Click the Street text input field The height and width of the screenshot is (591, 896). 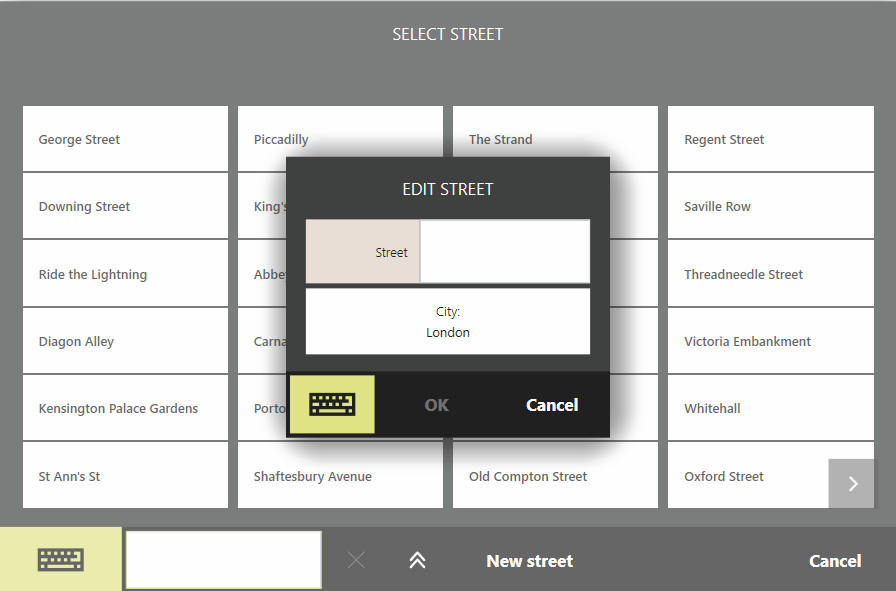[504, 252]
